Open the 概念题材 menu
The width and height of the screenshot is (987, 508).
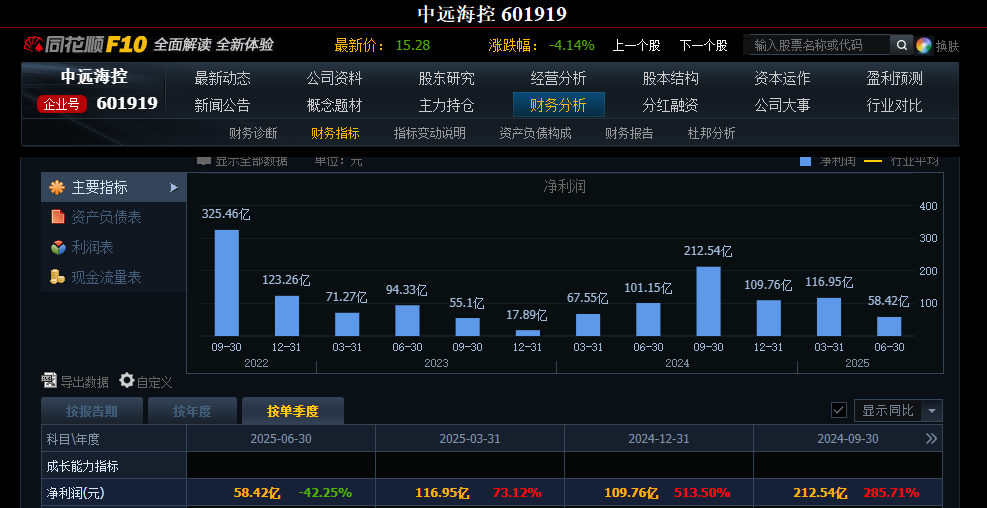(x=334, y=105)
